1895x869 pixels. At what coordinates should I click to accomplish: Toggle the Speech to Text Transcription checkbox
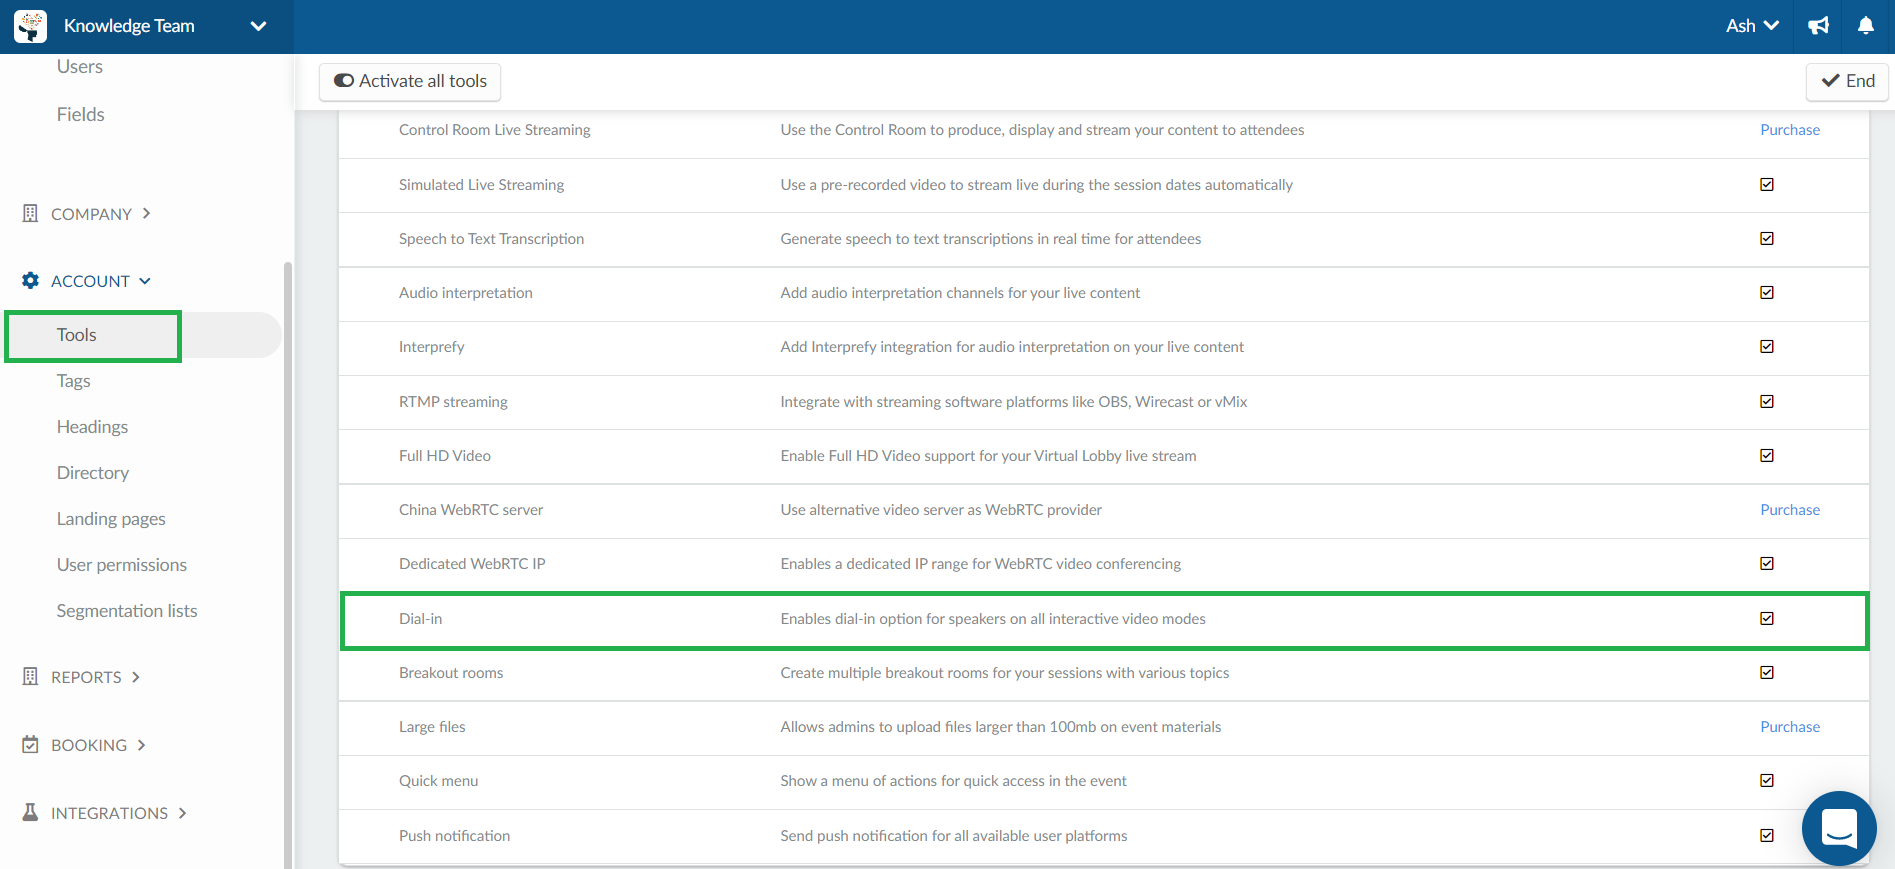click(1767, 239)
